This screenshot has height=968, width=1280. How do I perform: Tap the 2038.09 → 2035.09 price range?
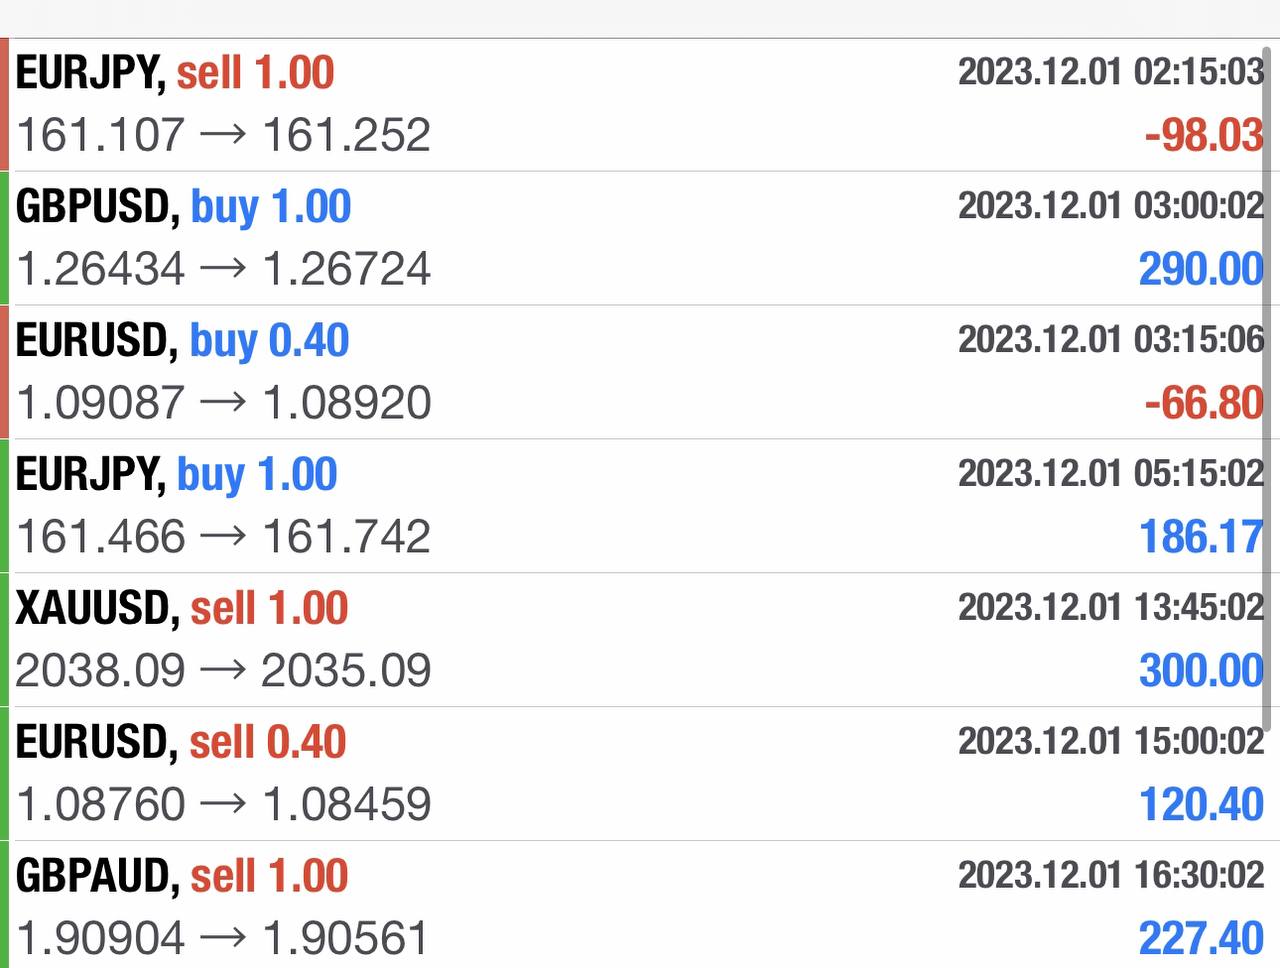[223, 671]
